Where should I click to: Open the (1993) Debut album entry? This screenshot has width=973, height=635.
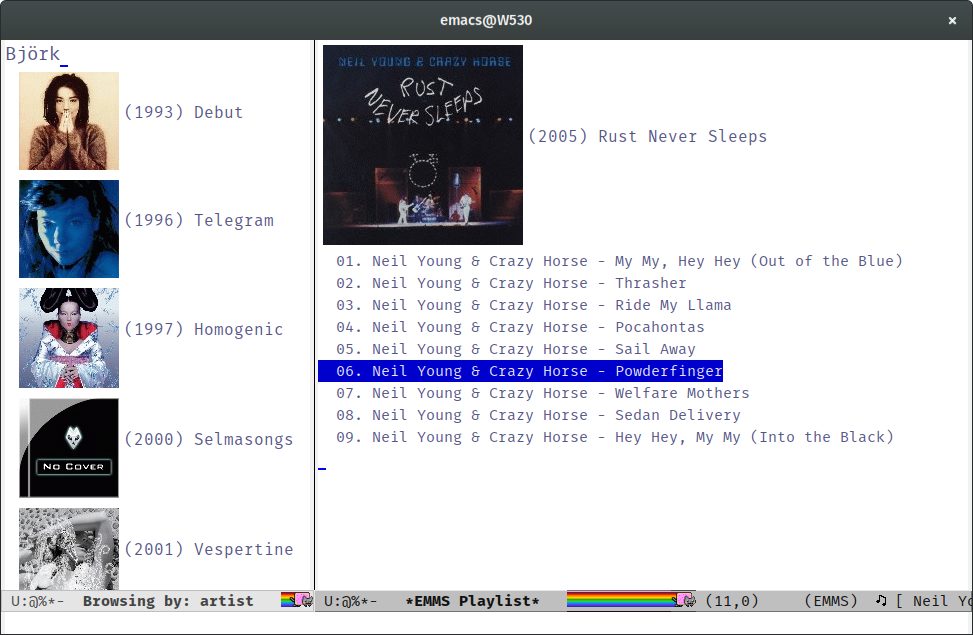[183, 112]
